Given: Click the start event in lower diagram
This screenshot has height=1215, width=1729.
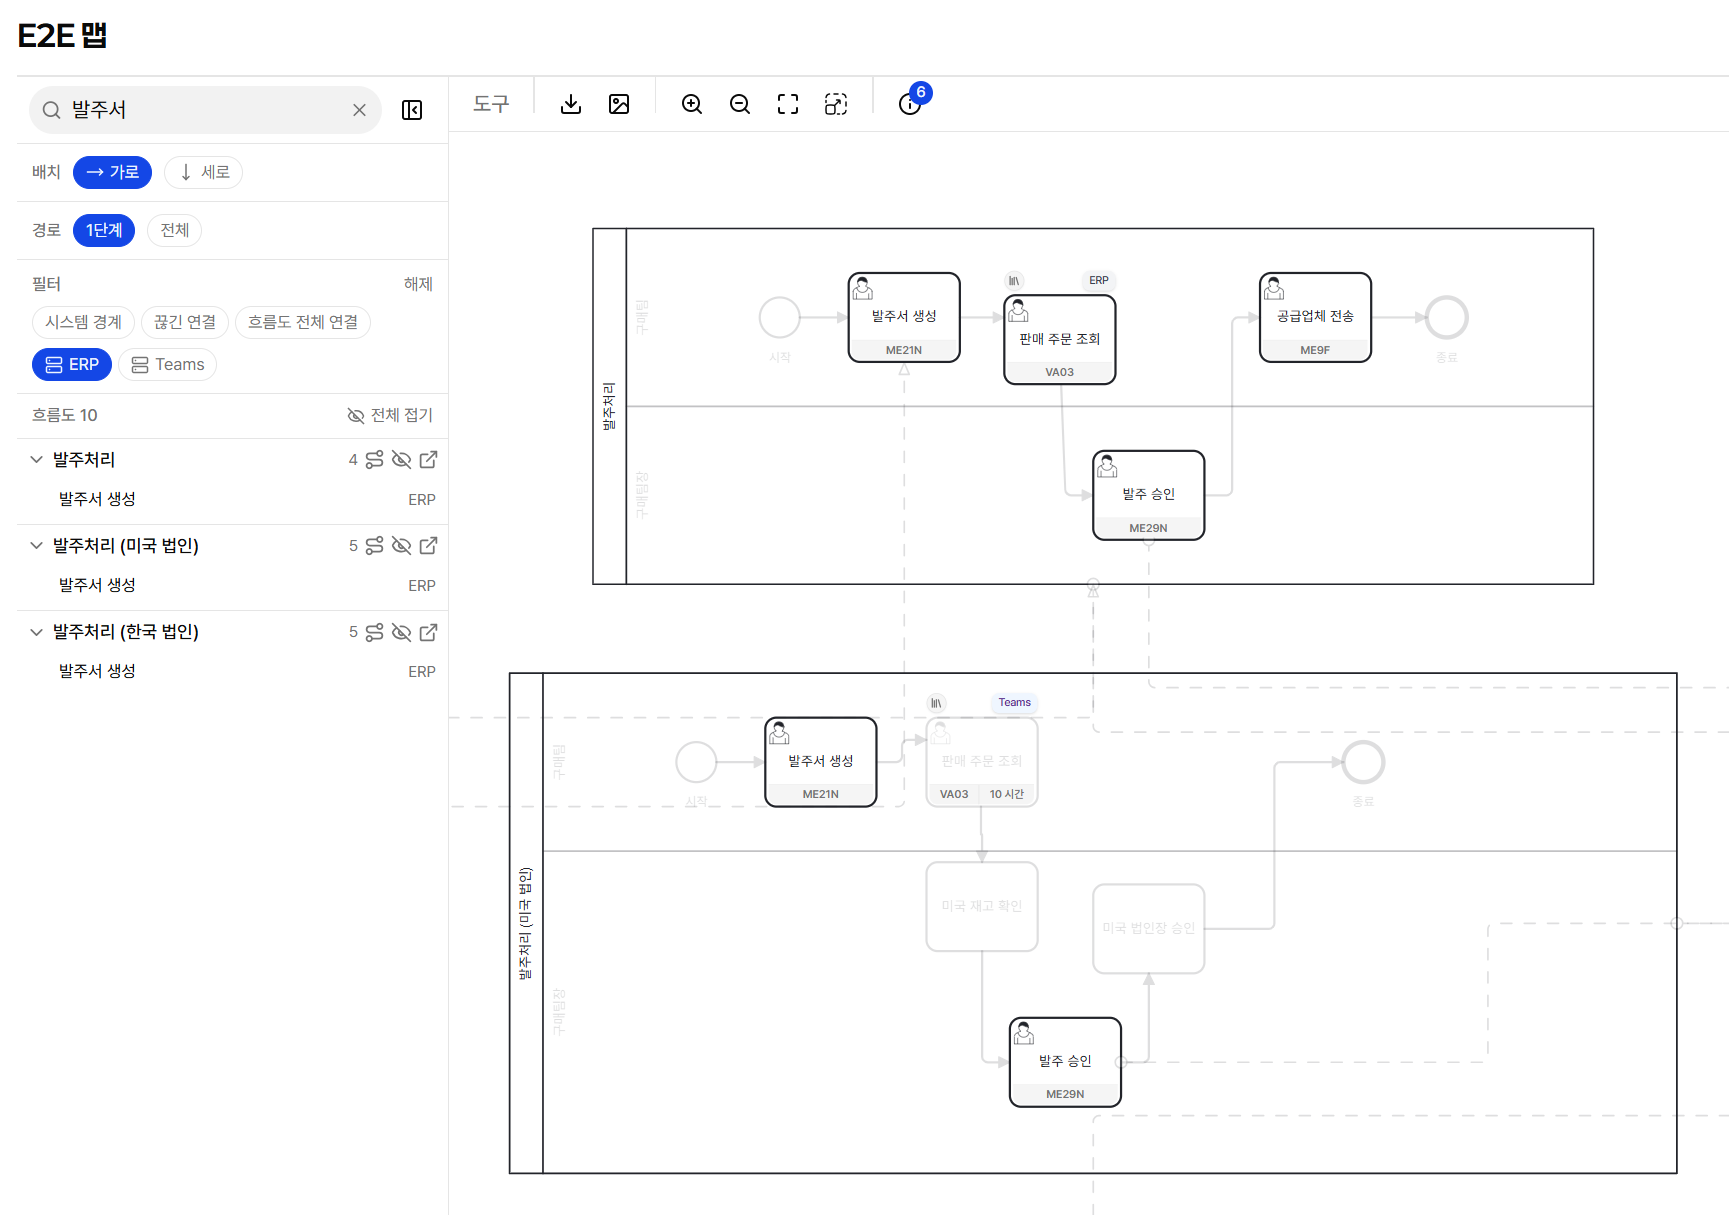Looking at the screenshot, I should [696, 762].
